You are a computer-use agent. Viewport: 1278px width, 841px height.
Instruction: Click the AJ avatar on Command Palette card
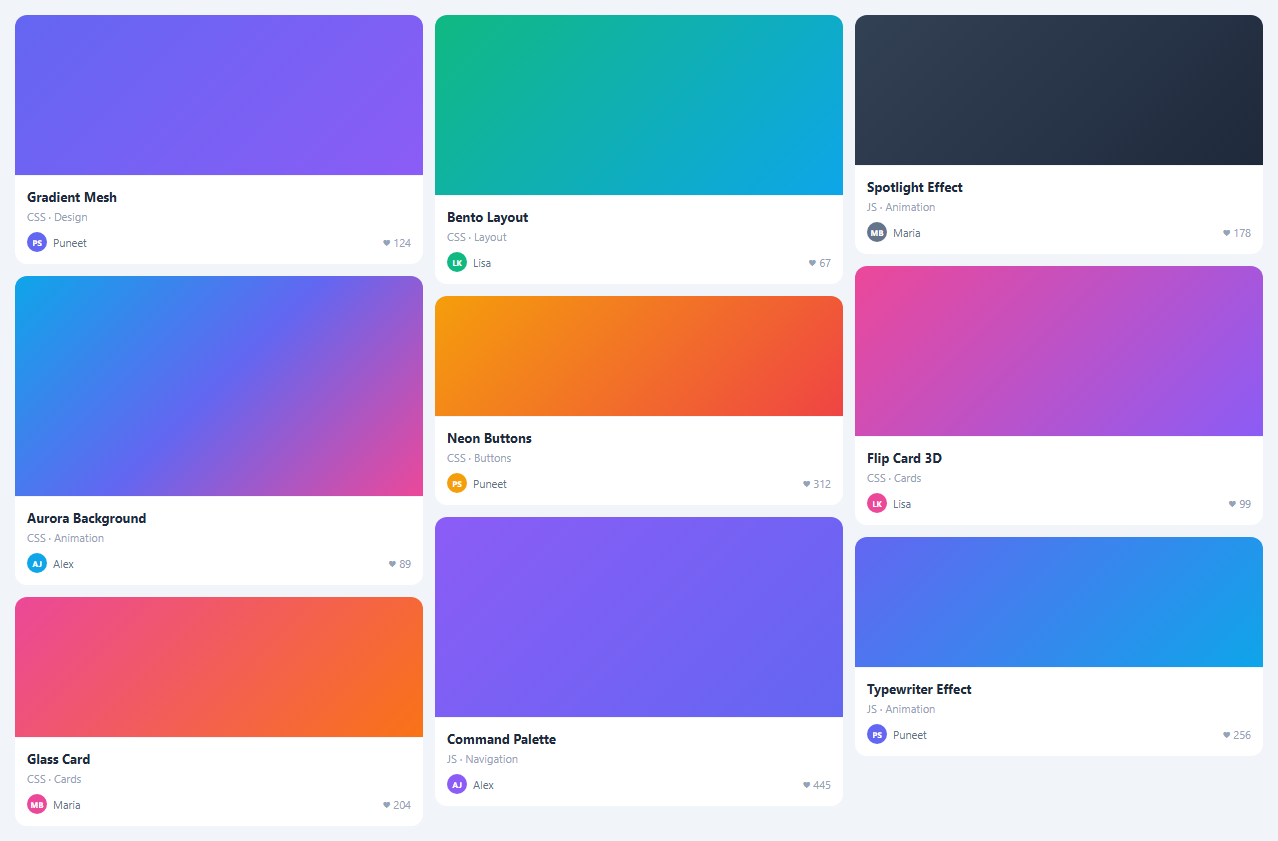tap(457, 784)
